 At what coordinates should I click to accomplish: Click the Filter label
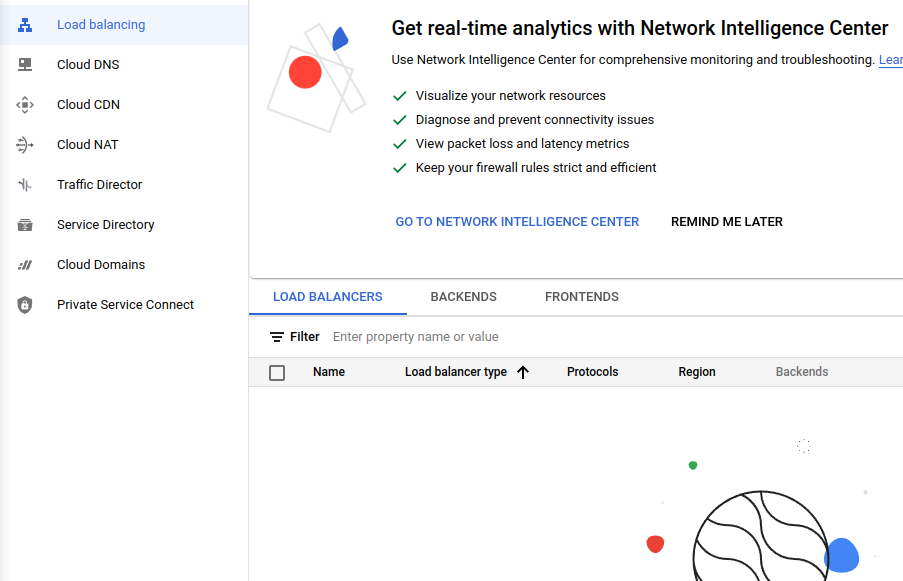305,337
